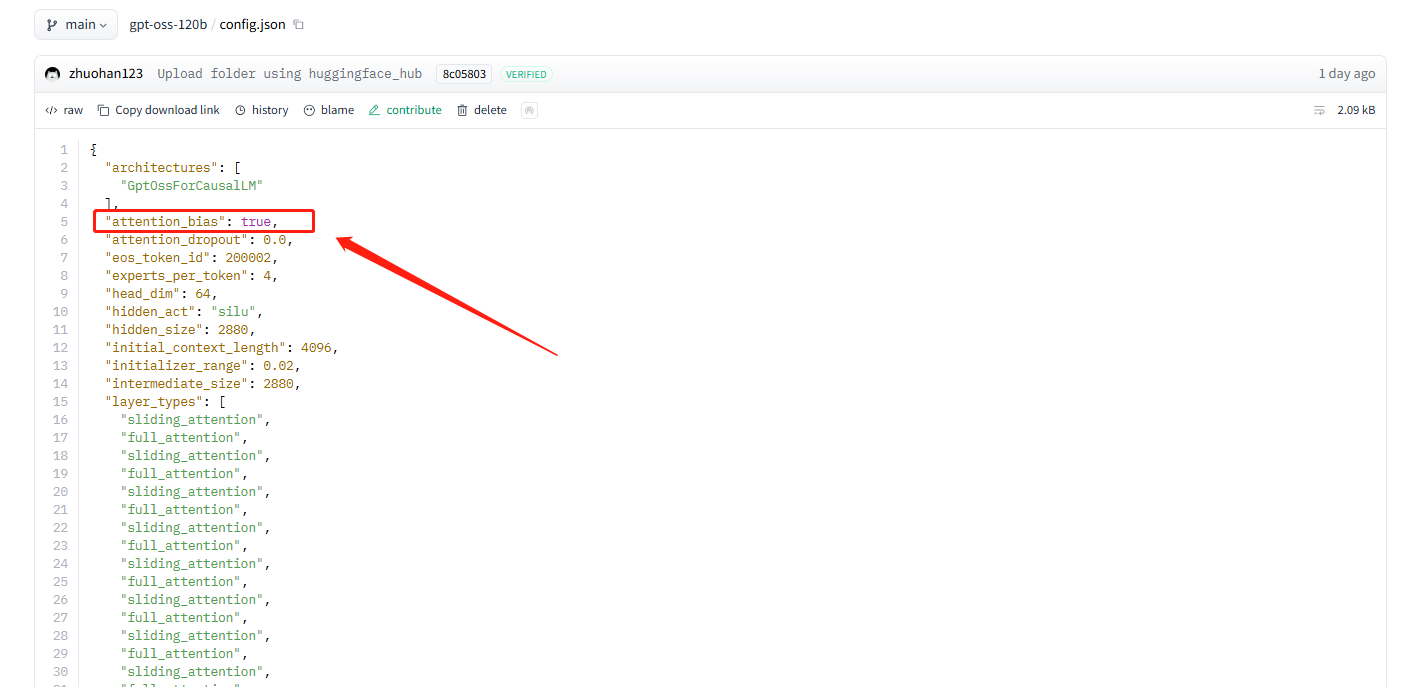Open commit message Upload folder using huggingface_hub

[x=289, y=74]
